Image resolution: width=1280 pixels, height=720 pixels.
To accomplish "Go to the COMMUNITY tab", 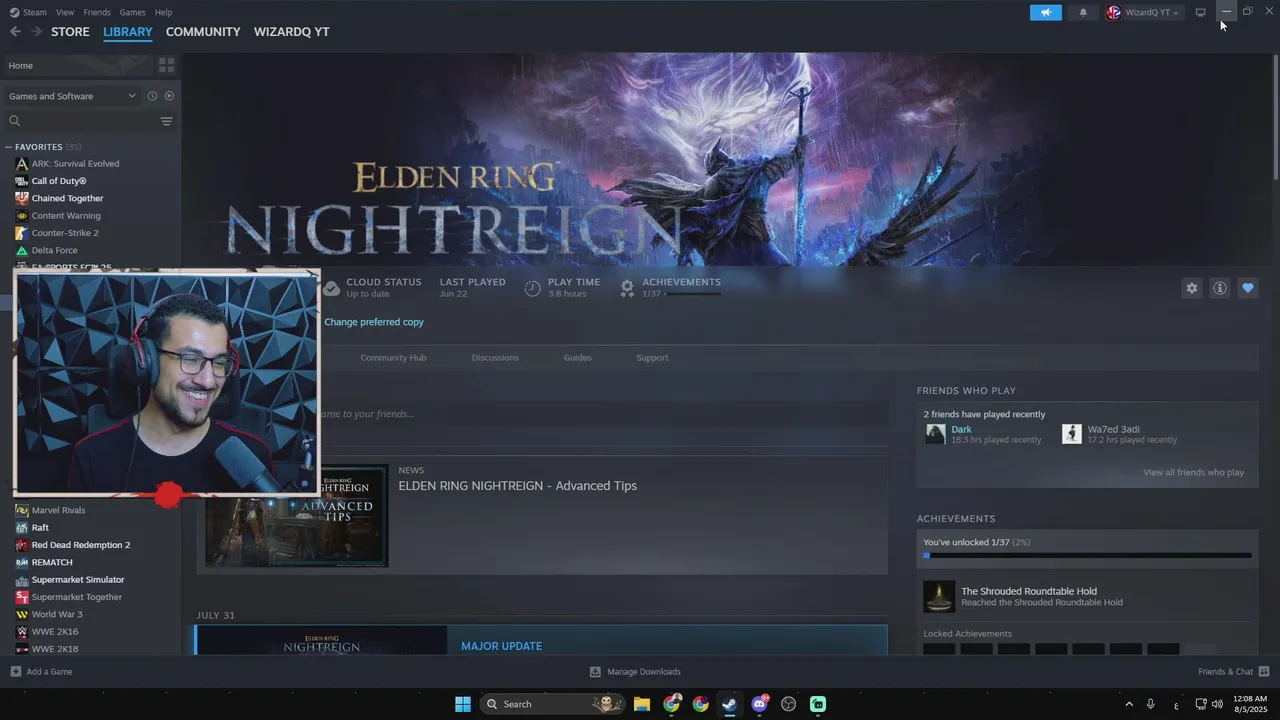I will 203,32.
